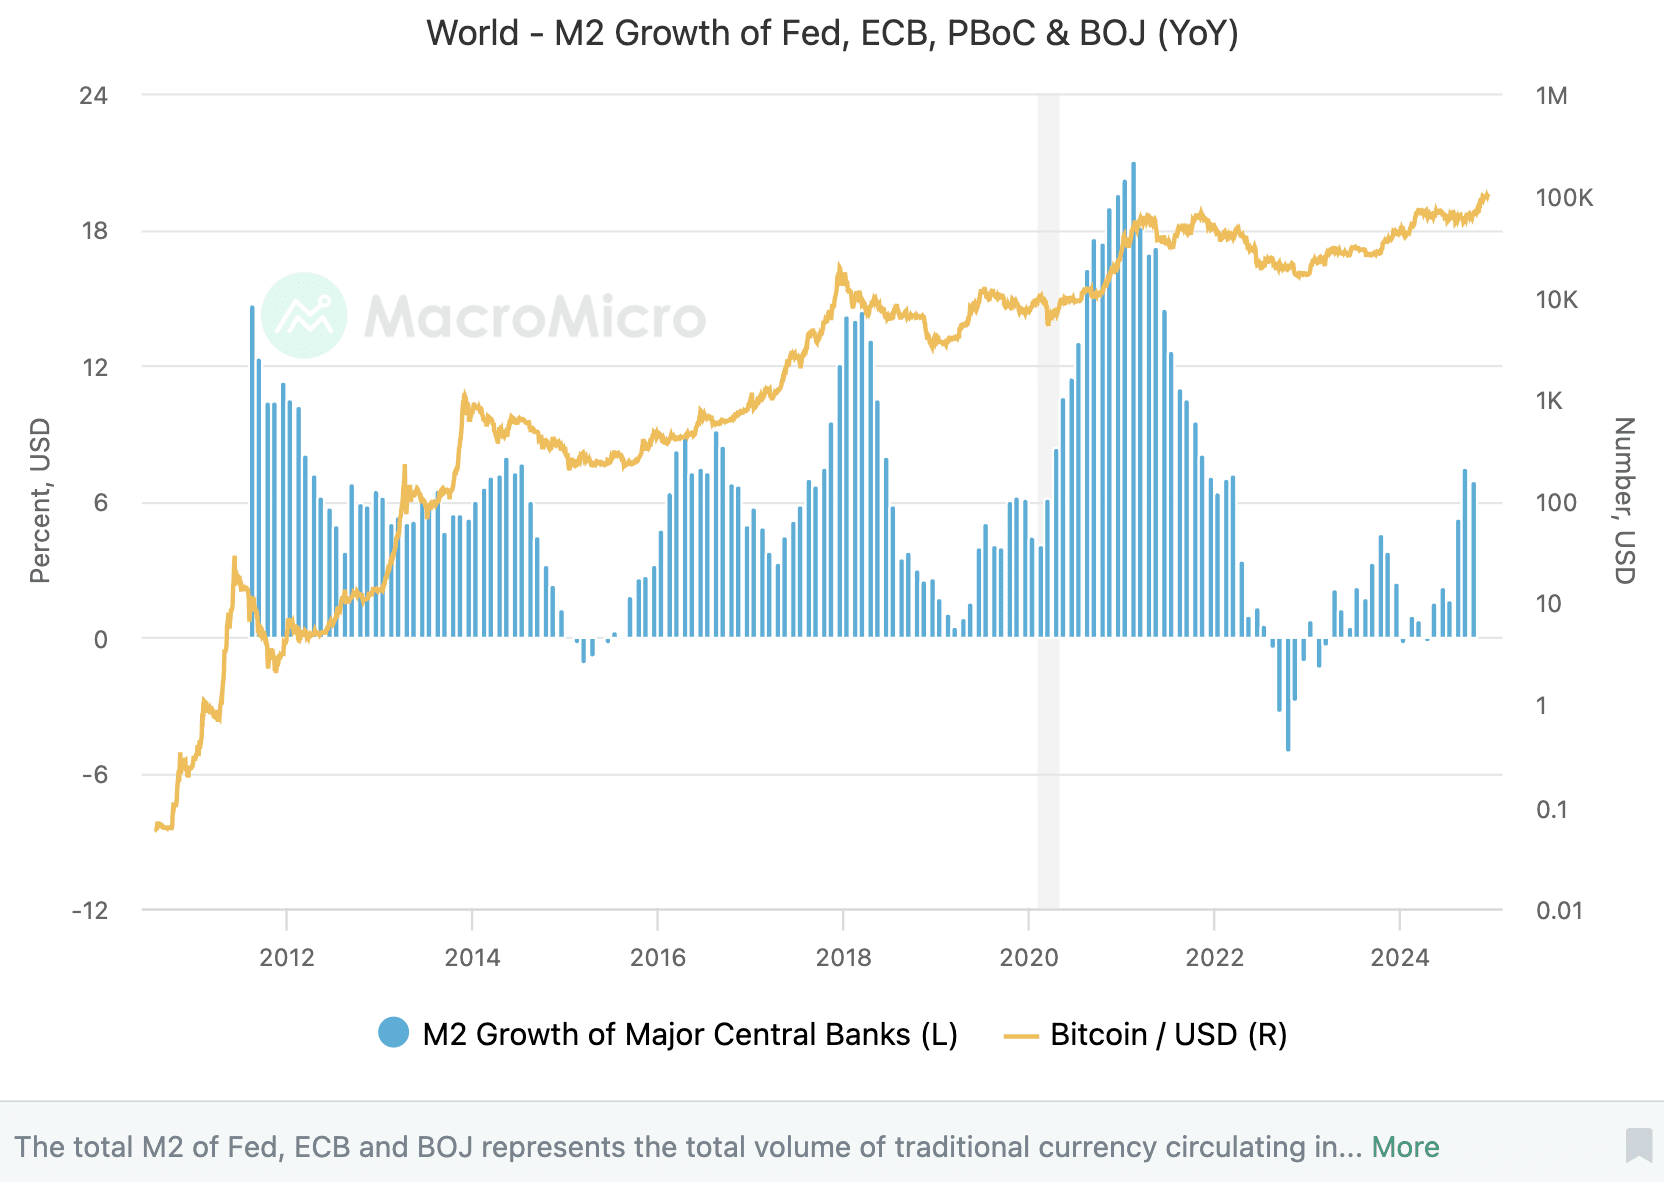Click the 2016 x-axis label
1664x1182 pixels.
click(x=658, y=957)
